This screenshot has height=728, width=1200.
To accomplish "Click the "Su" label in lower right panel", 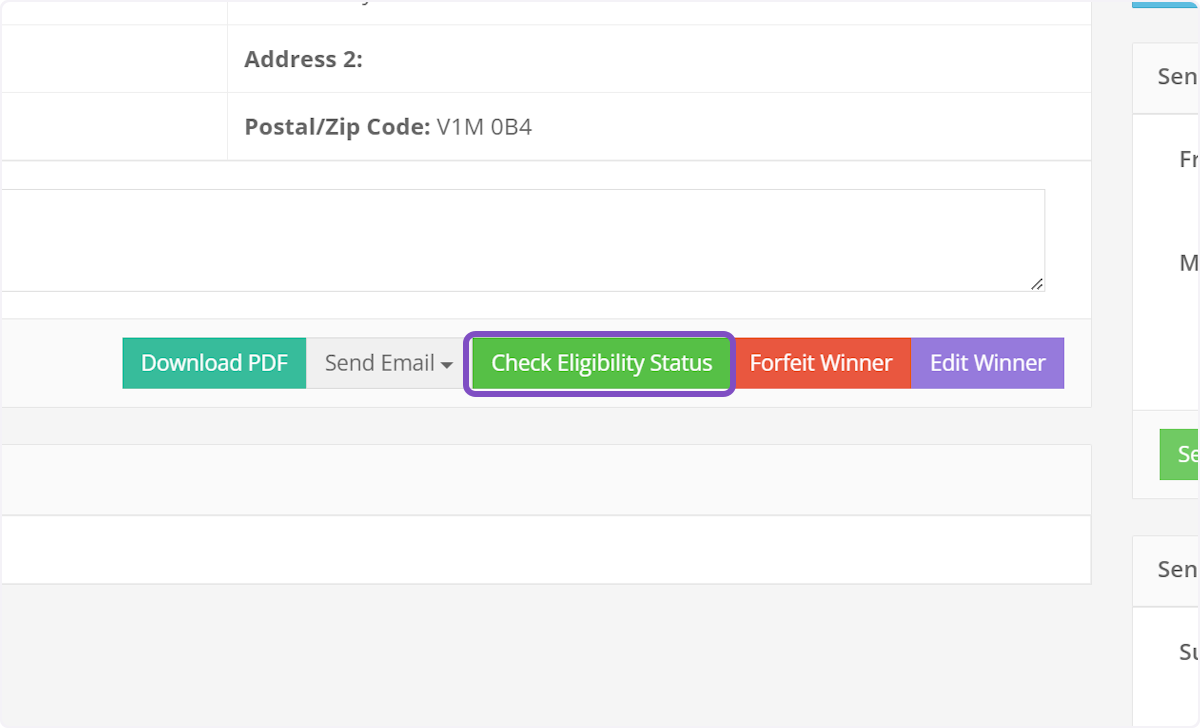I will pos(1188,652).
